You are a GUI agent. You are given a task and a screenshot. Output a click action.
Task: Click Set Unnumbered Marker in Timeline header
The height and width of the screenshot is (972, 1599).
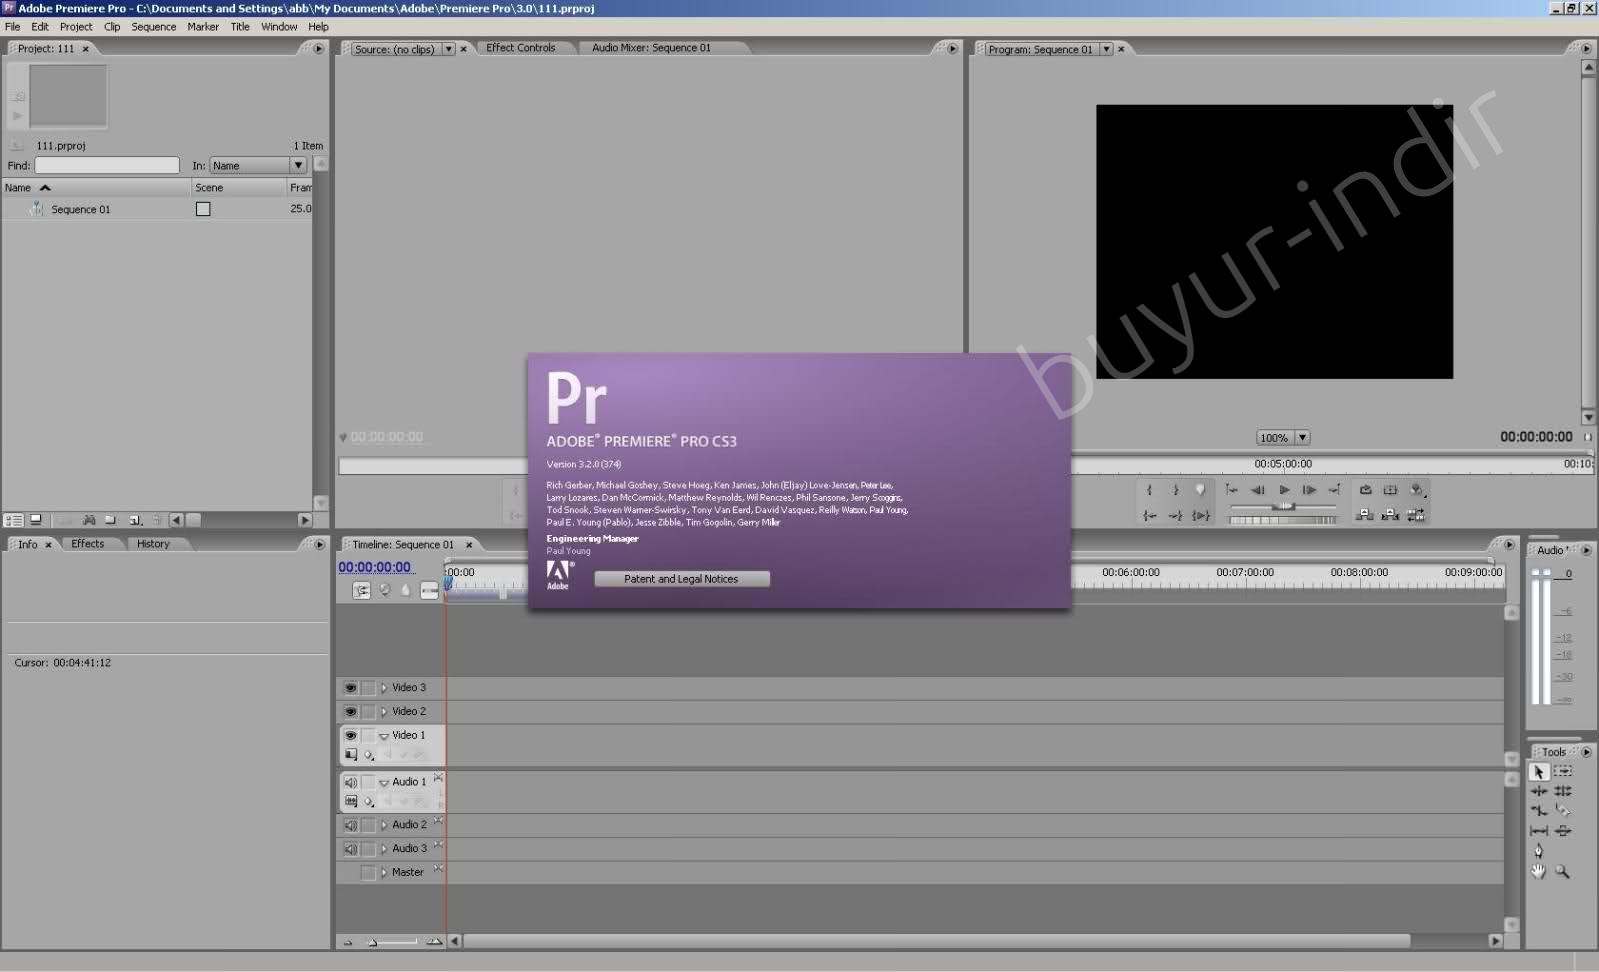(x=406, y=591)
